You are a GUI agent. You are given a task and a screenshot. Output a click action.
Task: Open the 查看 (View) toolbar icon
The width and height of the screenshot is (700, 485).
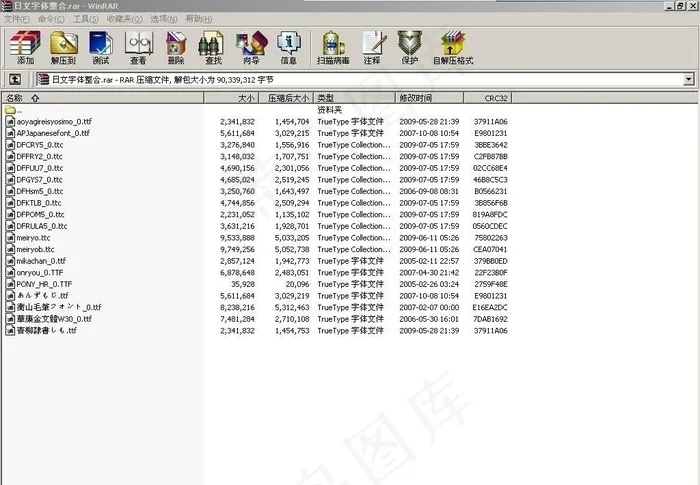point(137,46)
